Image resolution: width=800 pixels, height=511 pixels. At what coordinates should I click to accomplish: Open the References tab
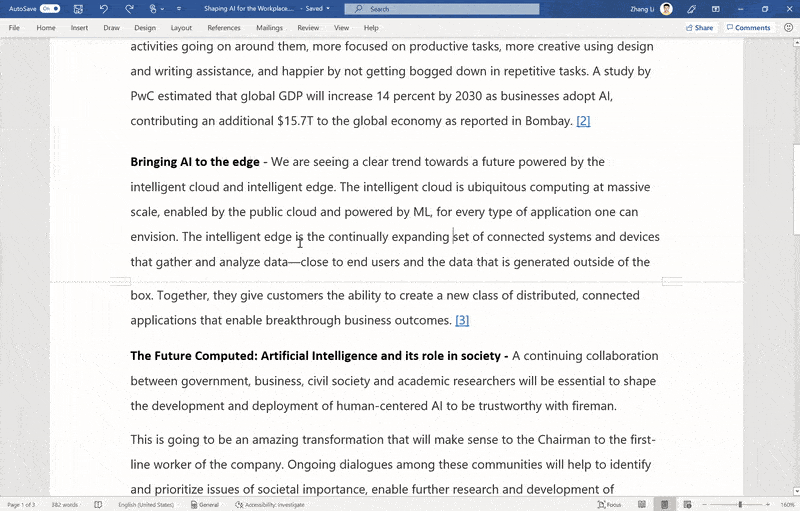click(x=224, y=28)
